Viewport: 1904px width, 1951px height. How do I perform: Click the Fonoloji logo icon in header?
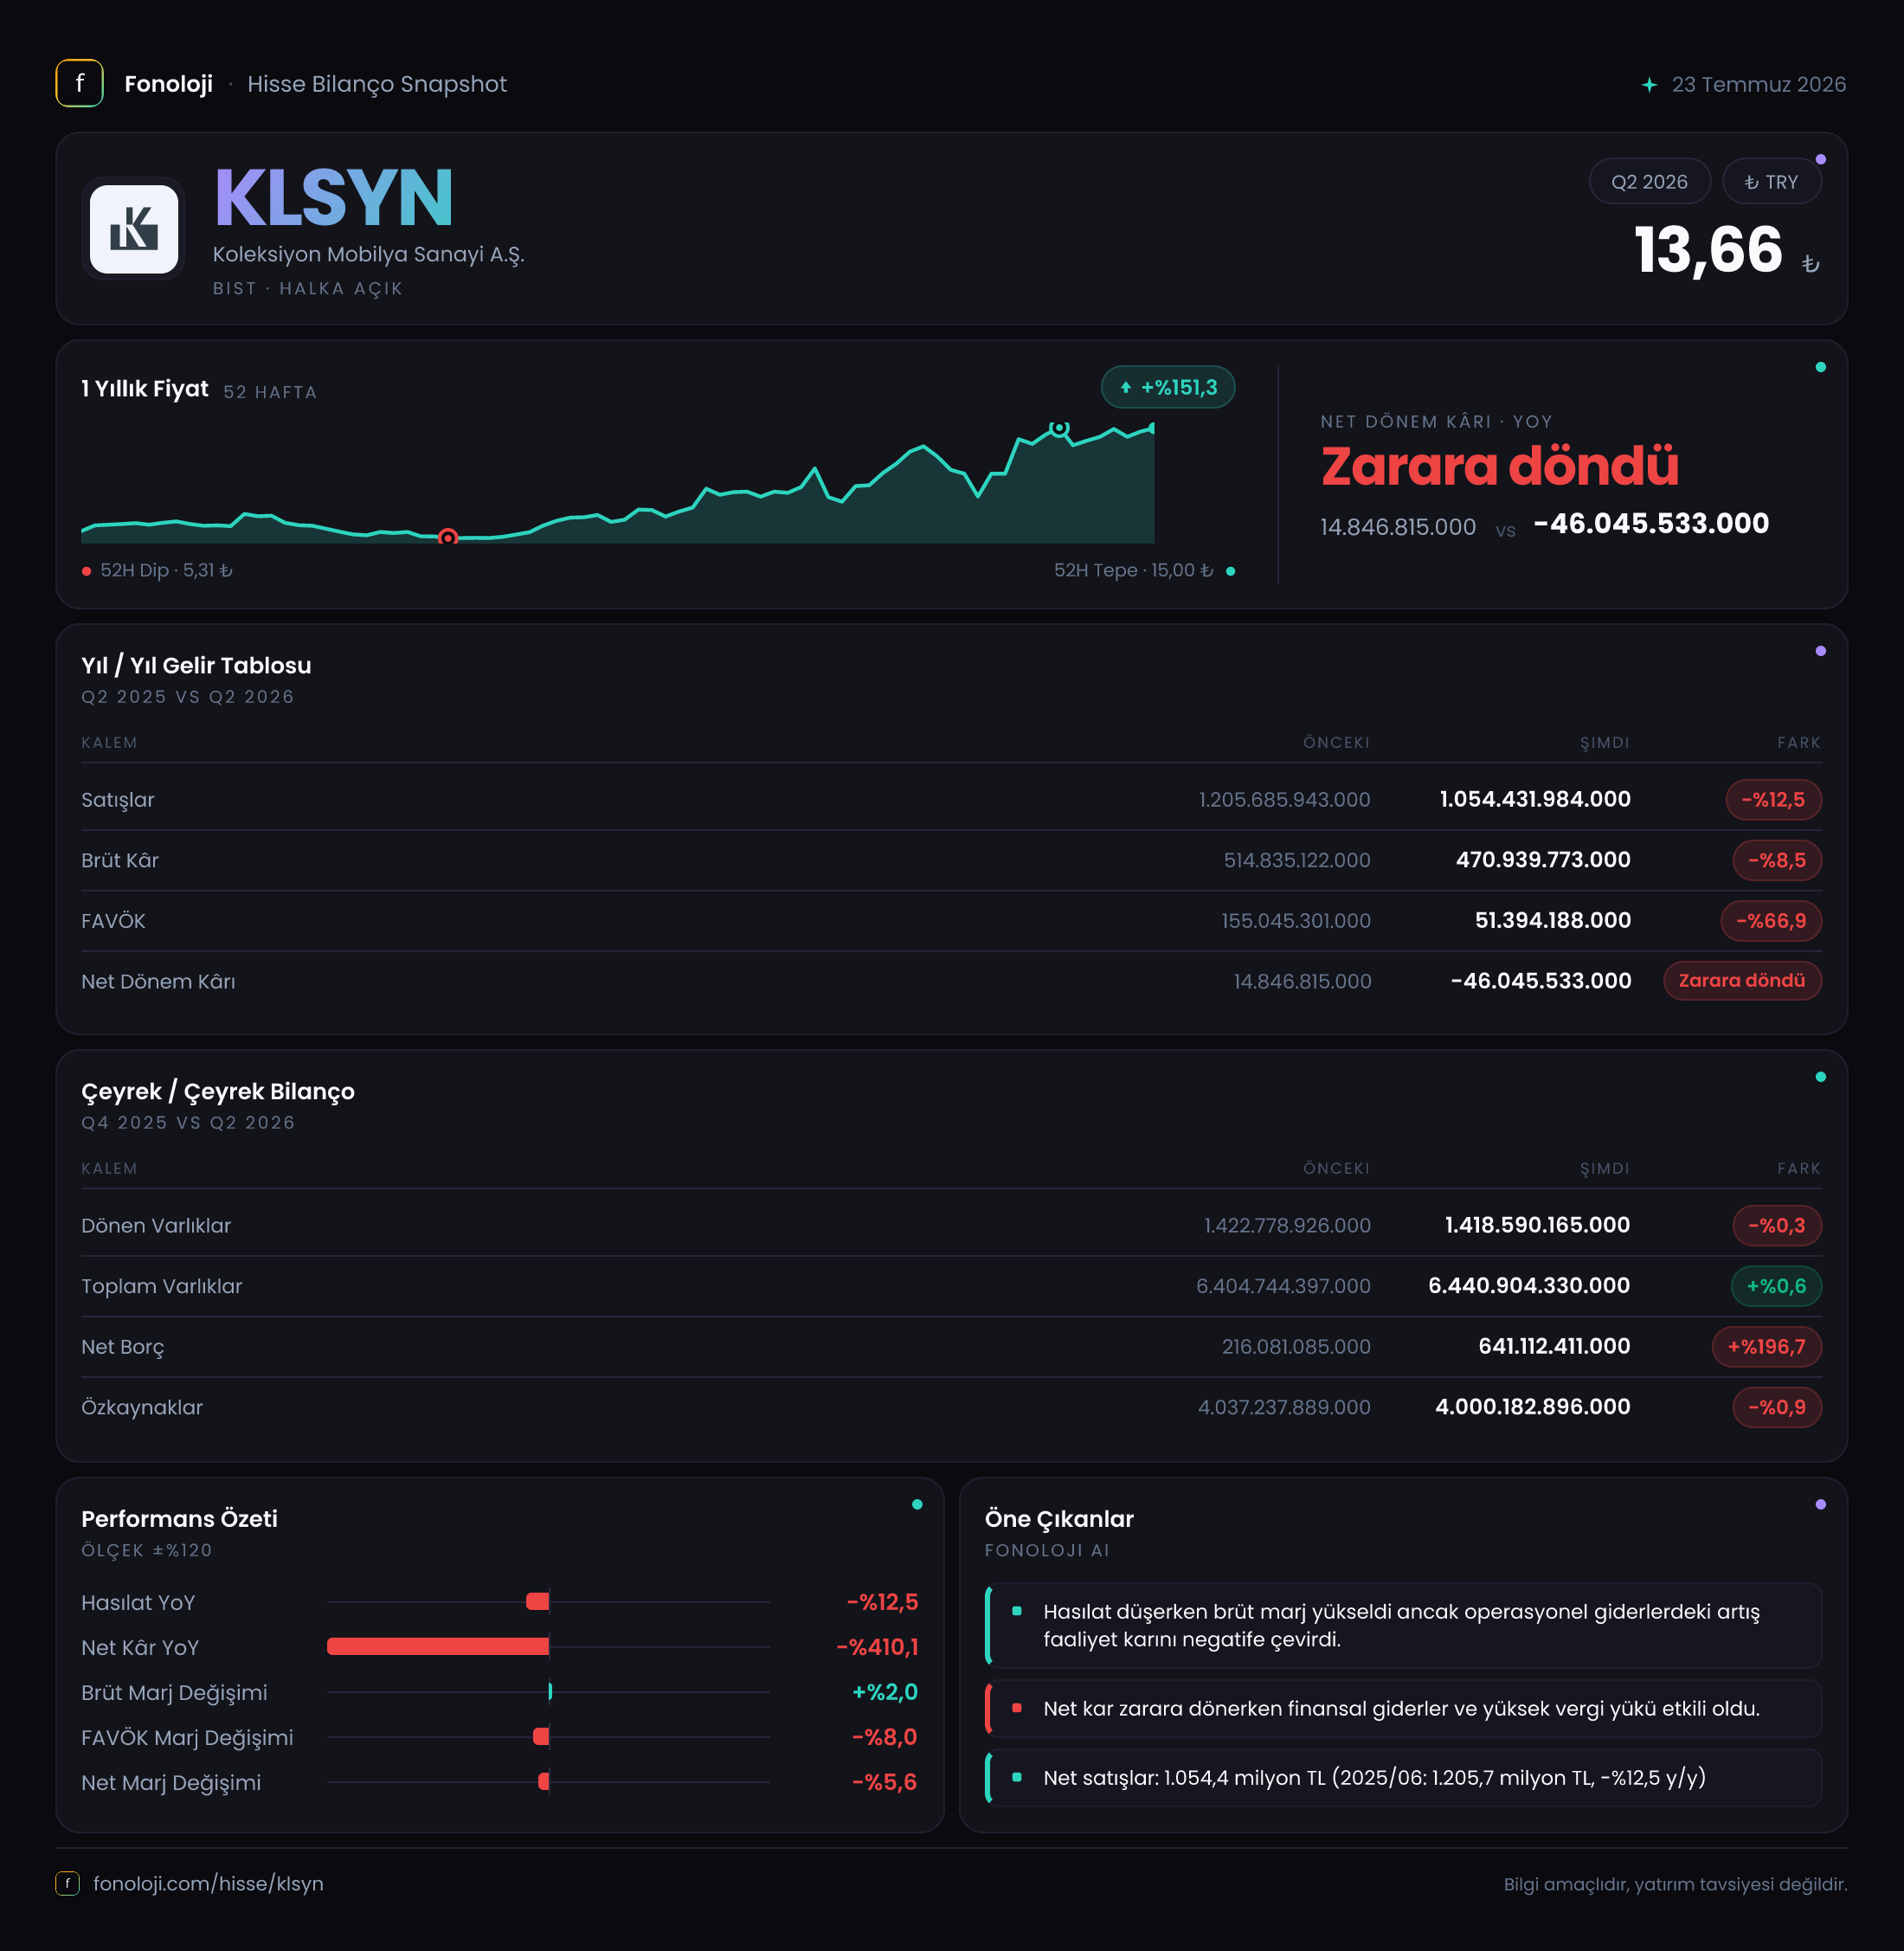[x=79, y=83]
